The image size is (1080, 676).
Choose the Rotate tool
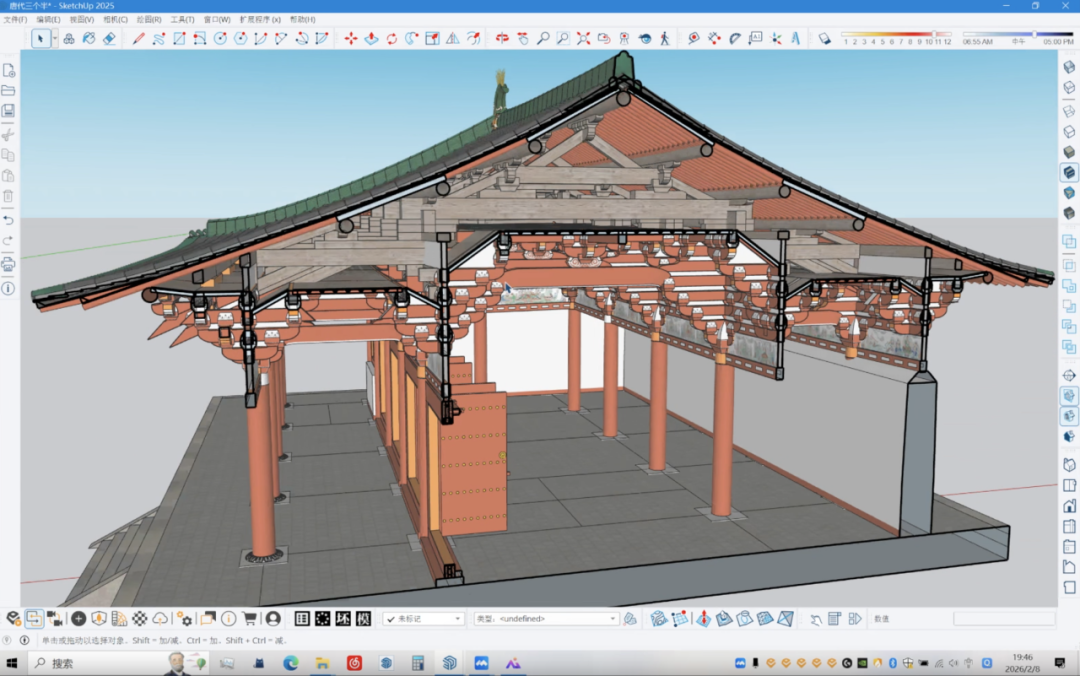point(391,39)
